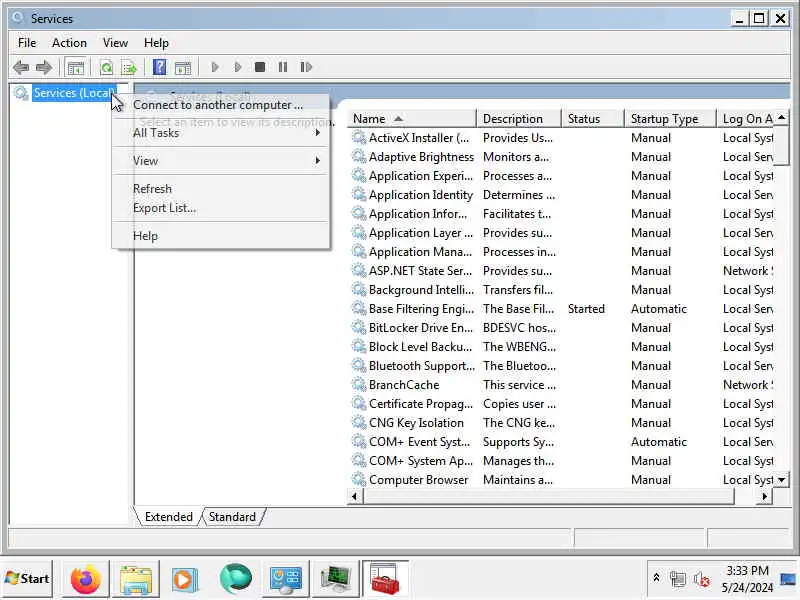Click the horizontal scrollbar left arrow
This screenshot has width=800, height=600.
click(x=355, y=496)
